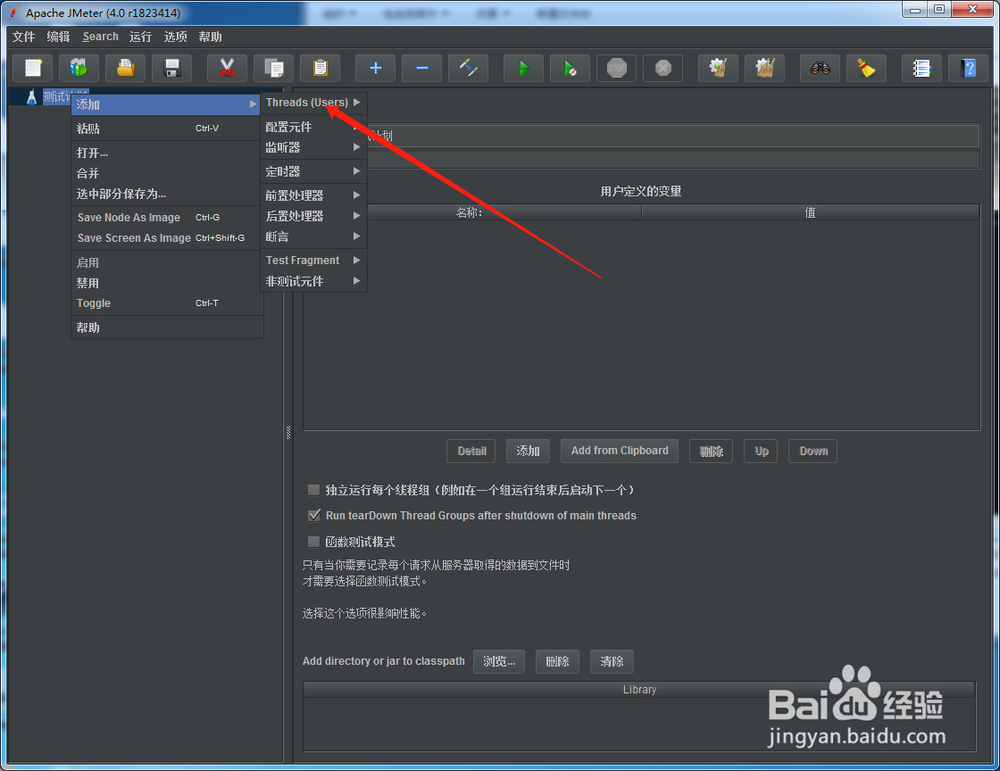Uncheck Run tearDown Thread Groups checkbox
This screenshot has height=771, width=1000.
coord(313,515)
